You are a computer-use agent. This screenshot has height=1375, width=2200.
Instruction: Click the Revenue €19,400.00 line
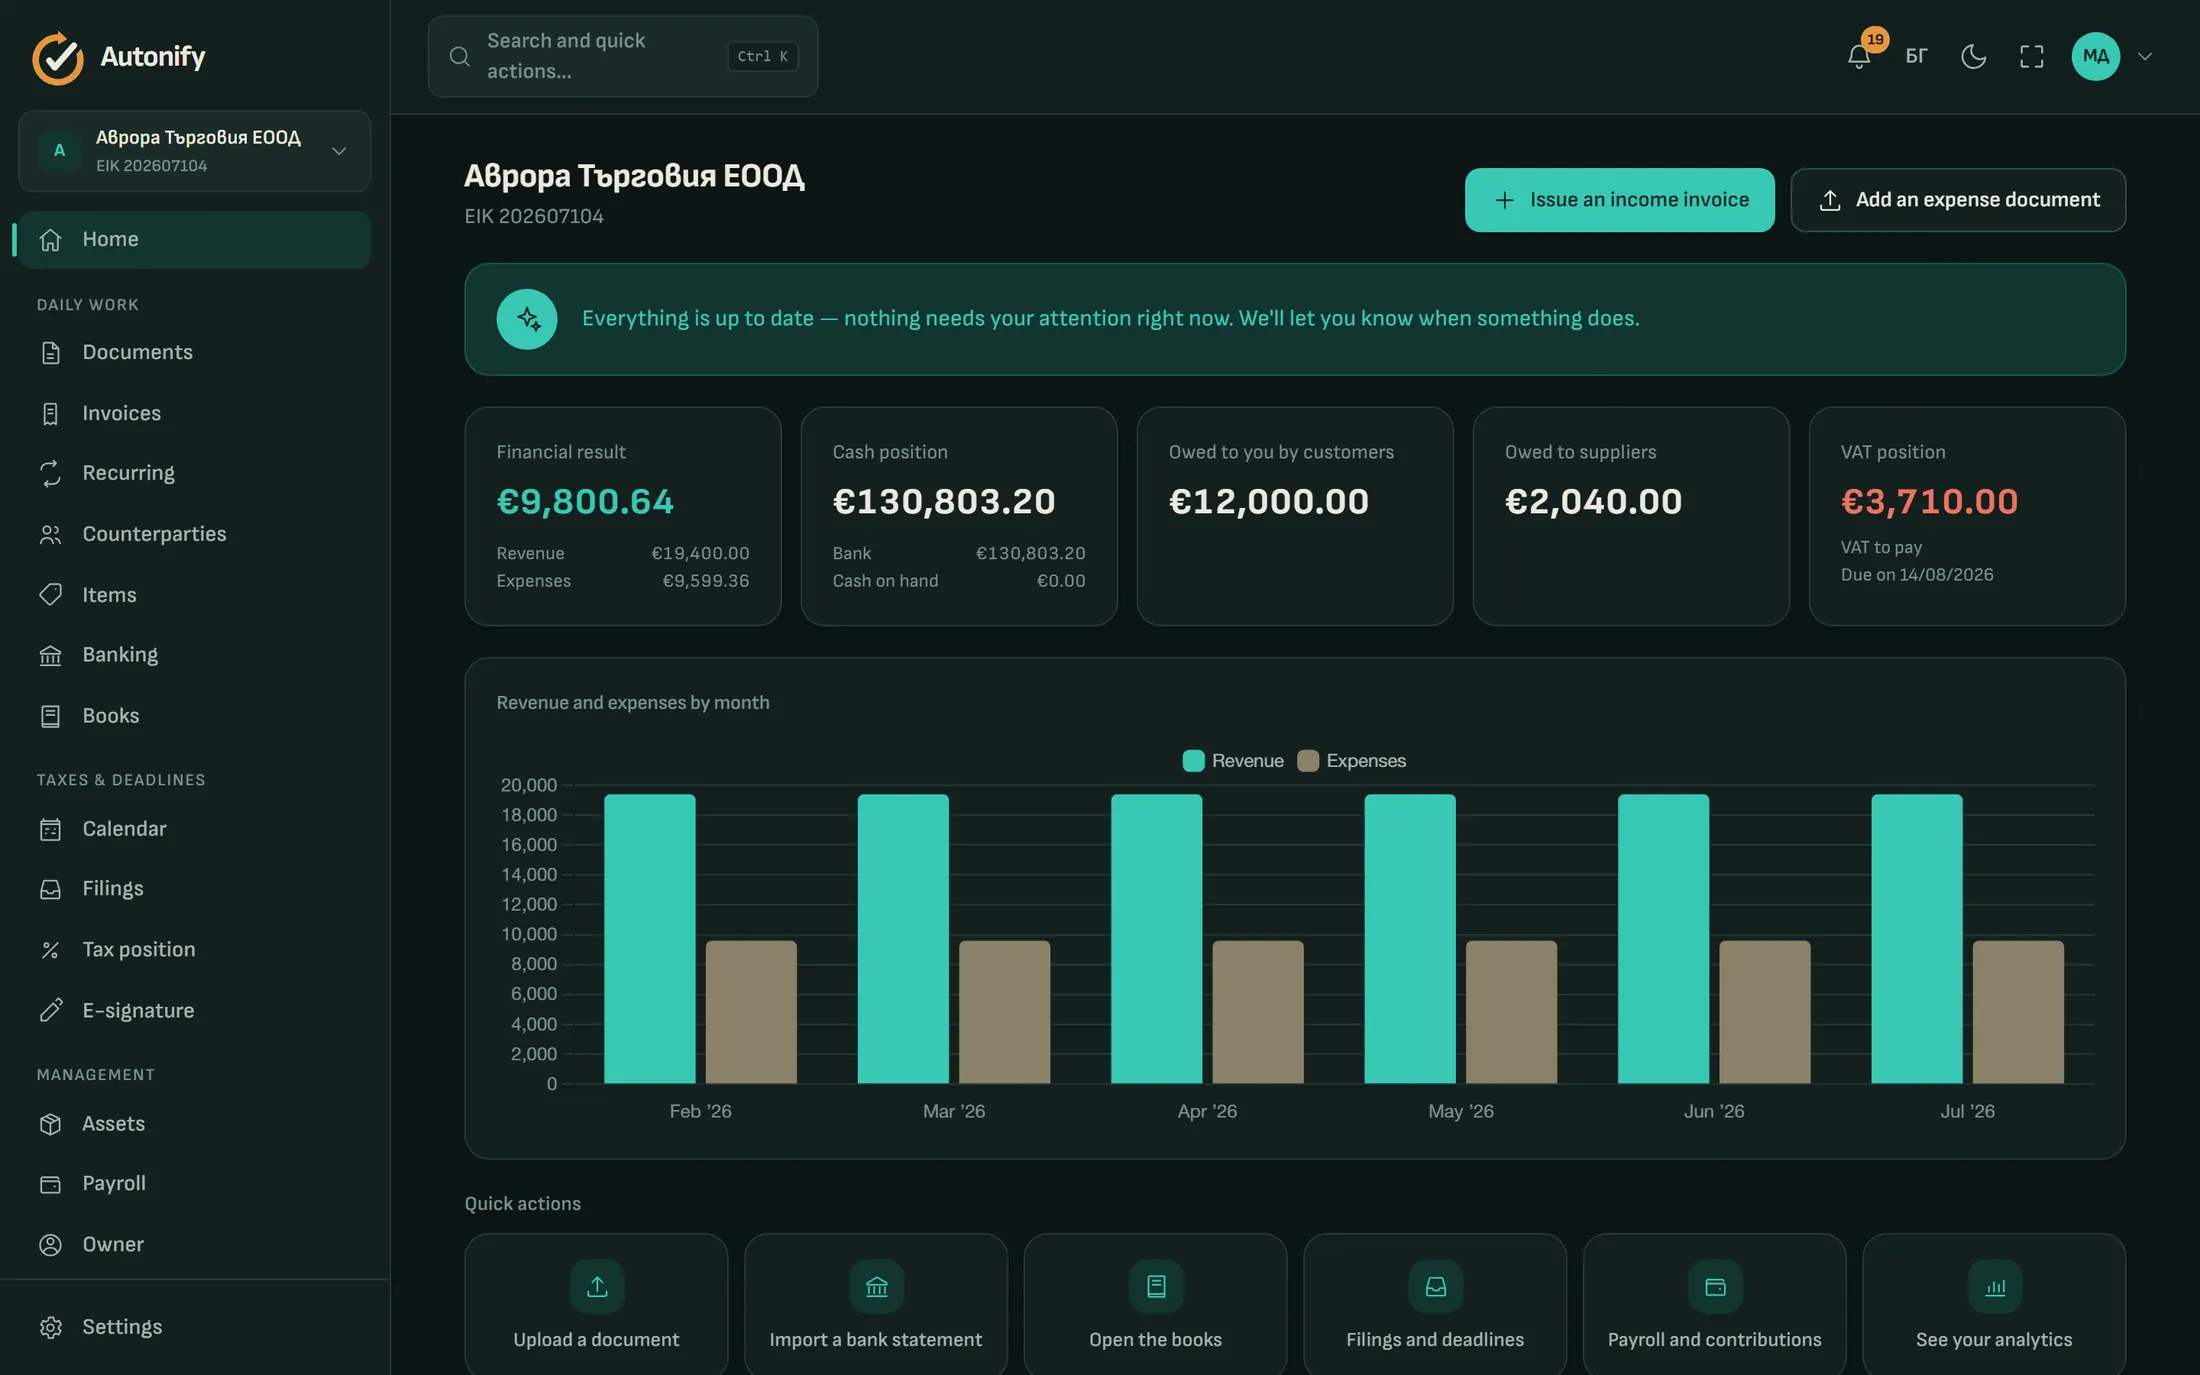(623, 553)
